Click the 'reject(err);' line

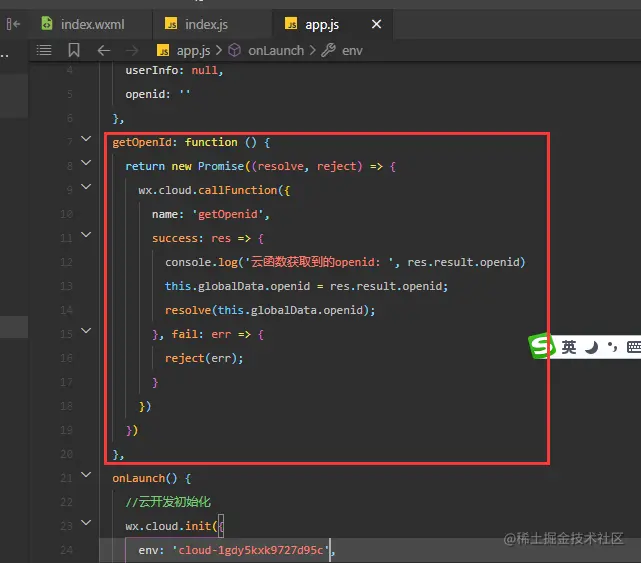[204, 359]
